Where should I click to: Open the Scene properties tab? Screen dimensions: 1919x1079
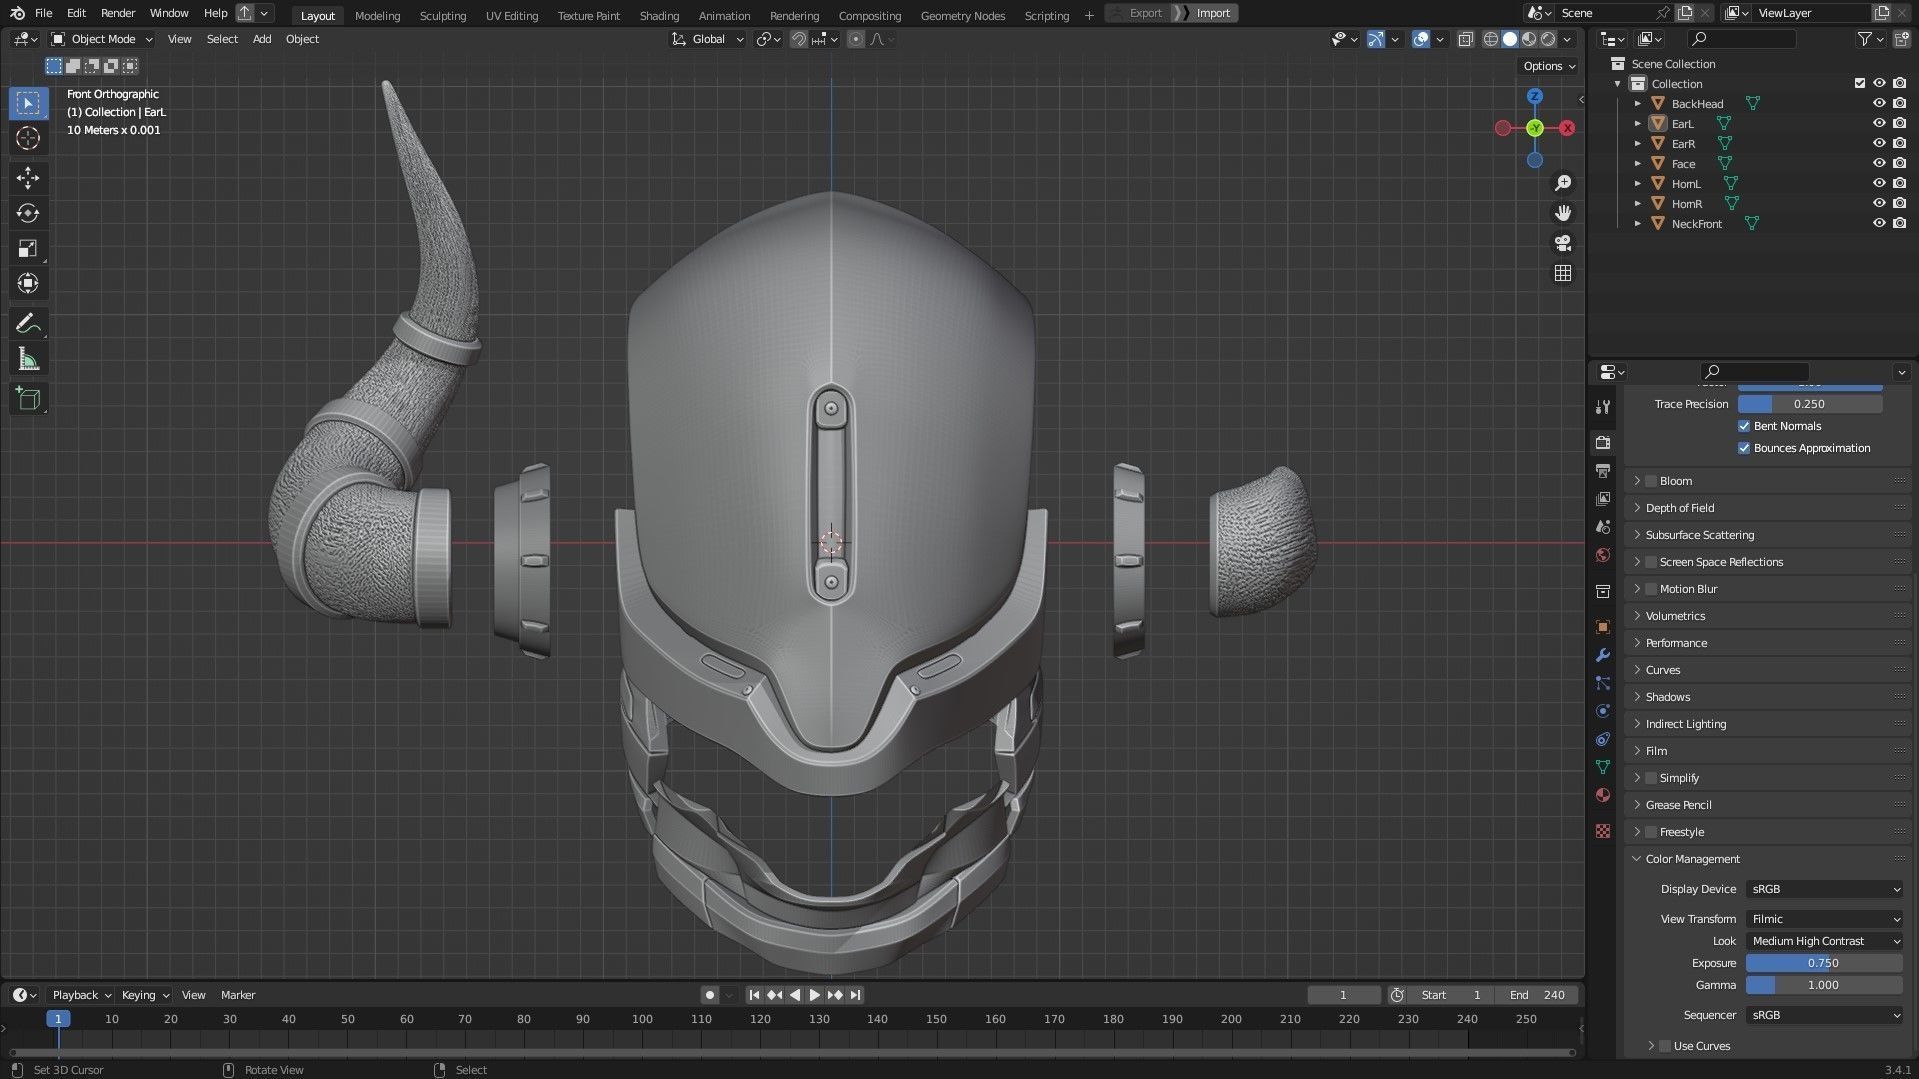[x=1603, y=527]
